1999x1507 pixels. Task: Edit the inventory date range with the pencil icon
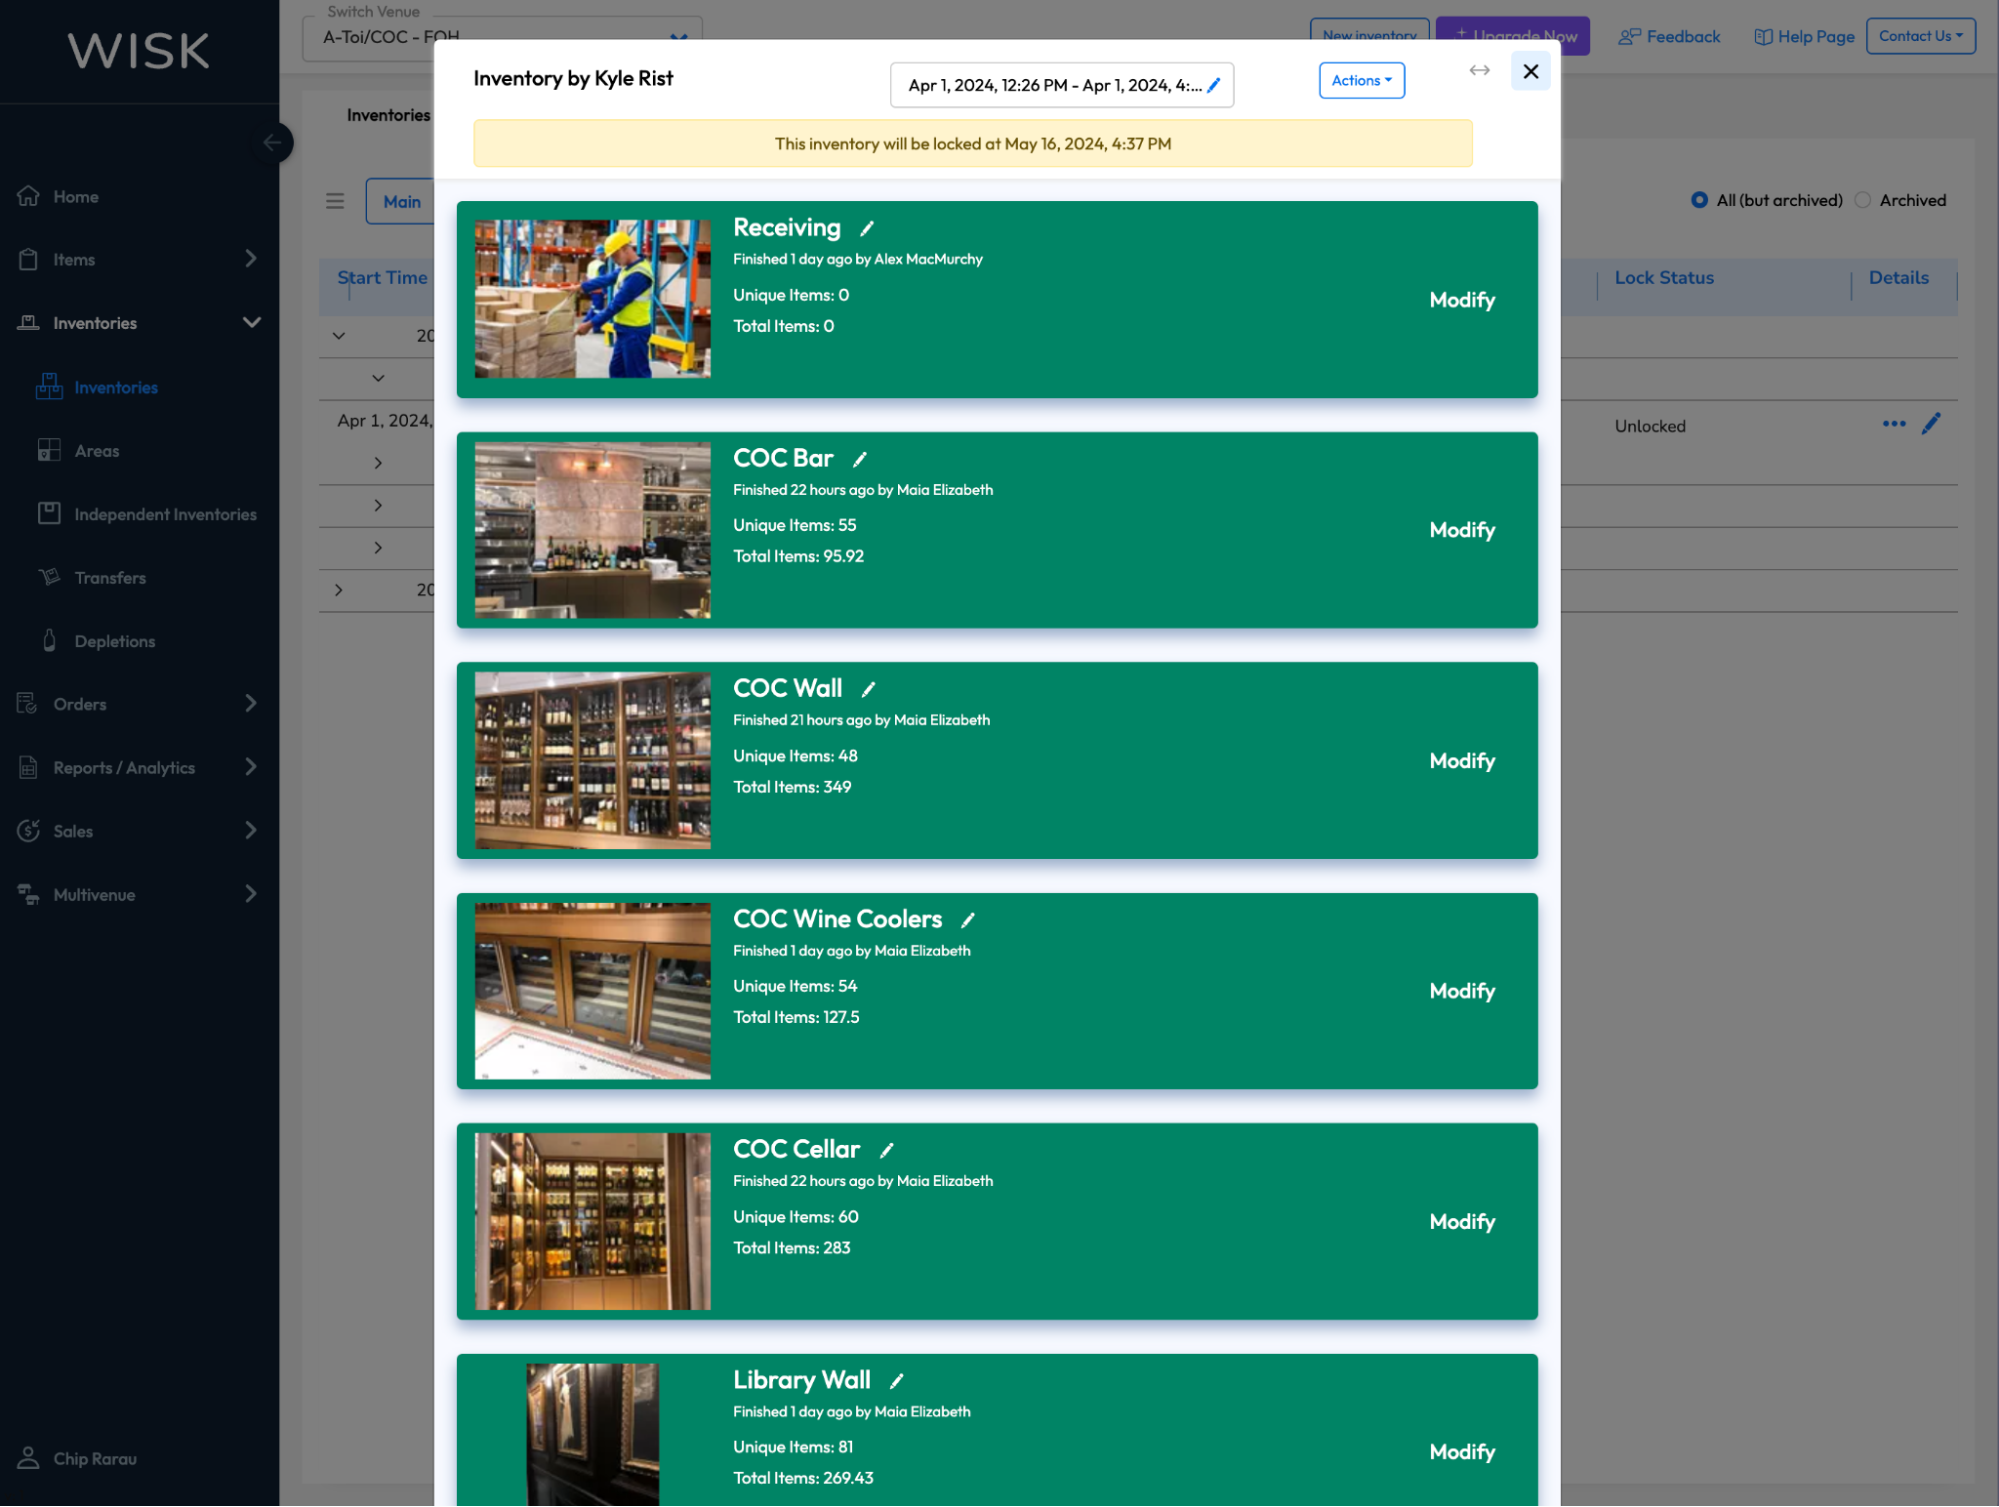(1212, 86)
